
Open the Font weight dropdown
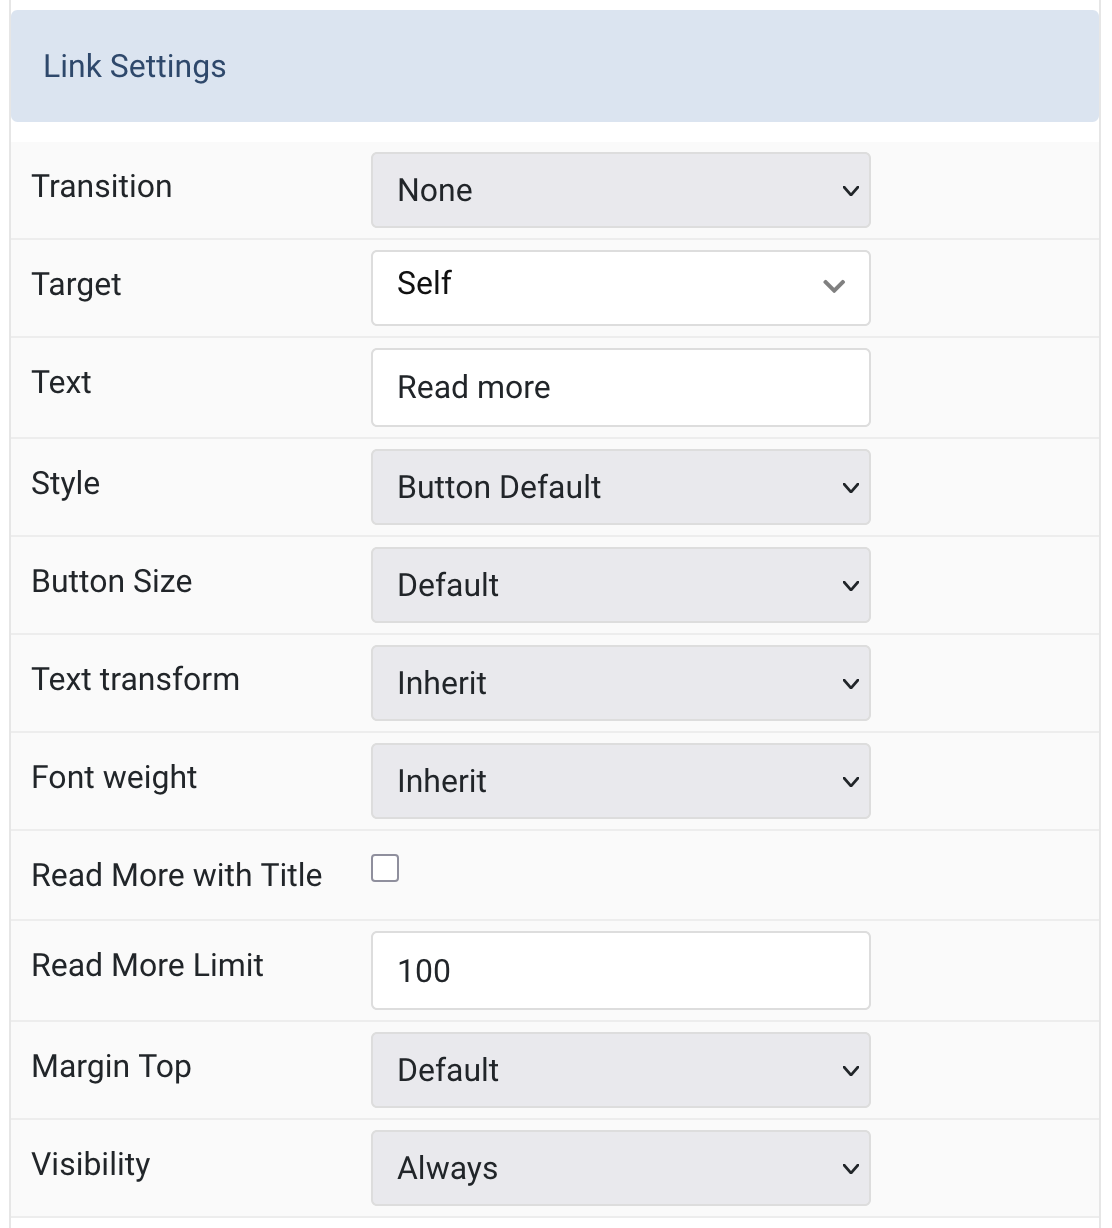[x=620, y=781]
